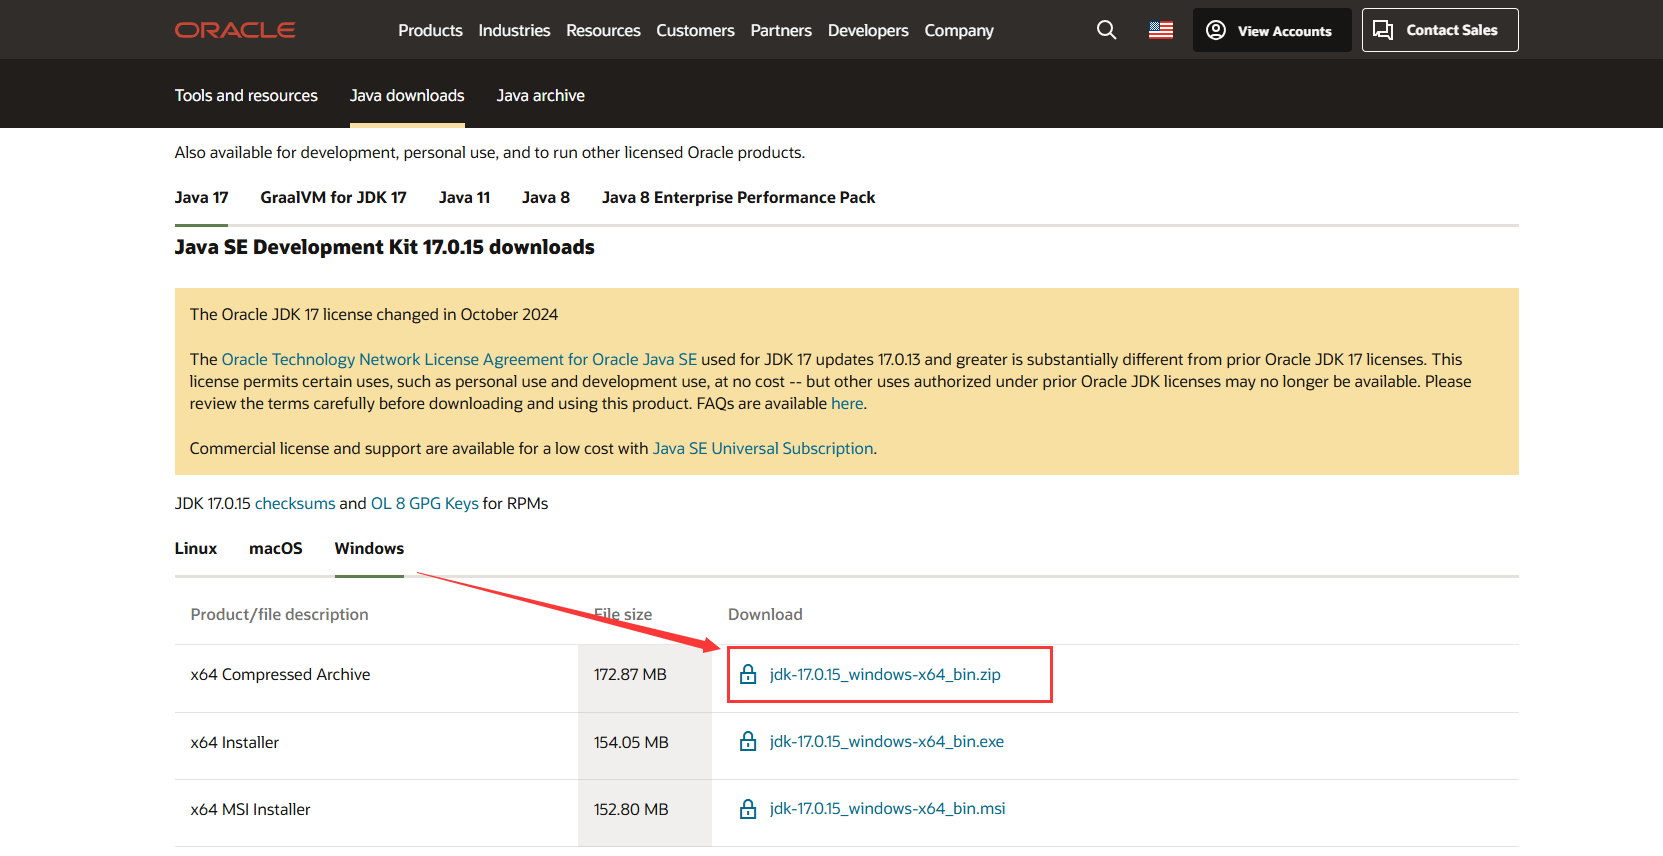
Task: Open the Products menu
Action: (430, 30)
